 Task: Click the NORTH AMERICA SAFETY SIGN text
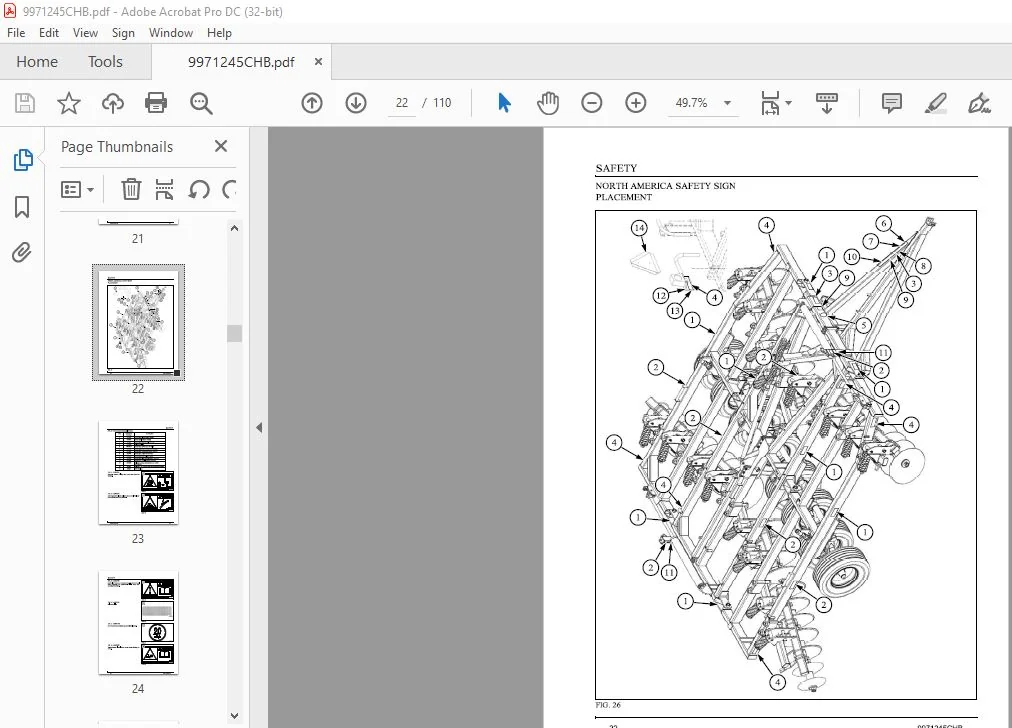[665, 186]
